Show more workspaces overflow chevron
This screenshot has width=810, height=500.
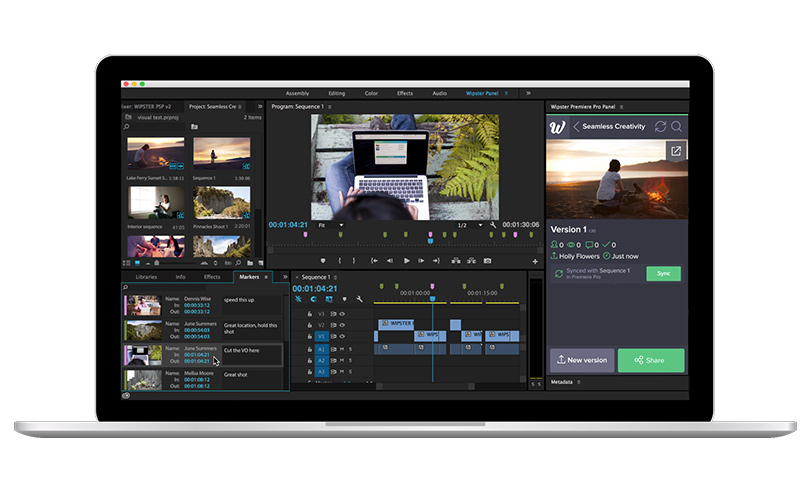point(528,93)
